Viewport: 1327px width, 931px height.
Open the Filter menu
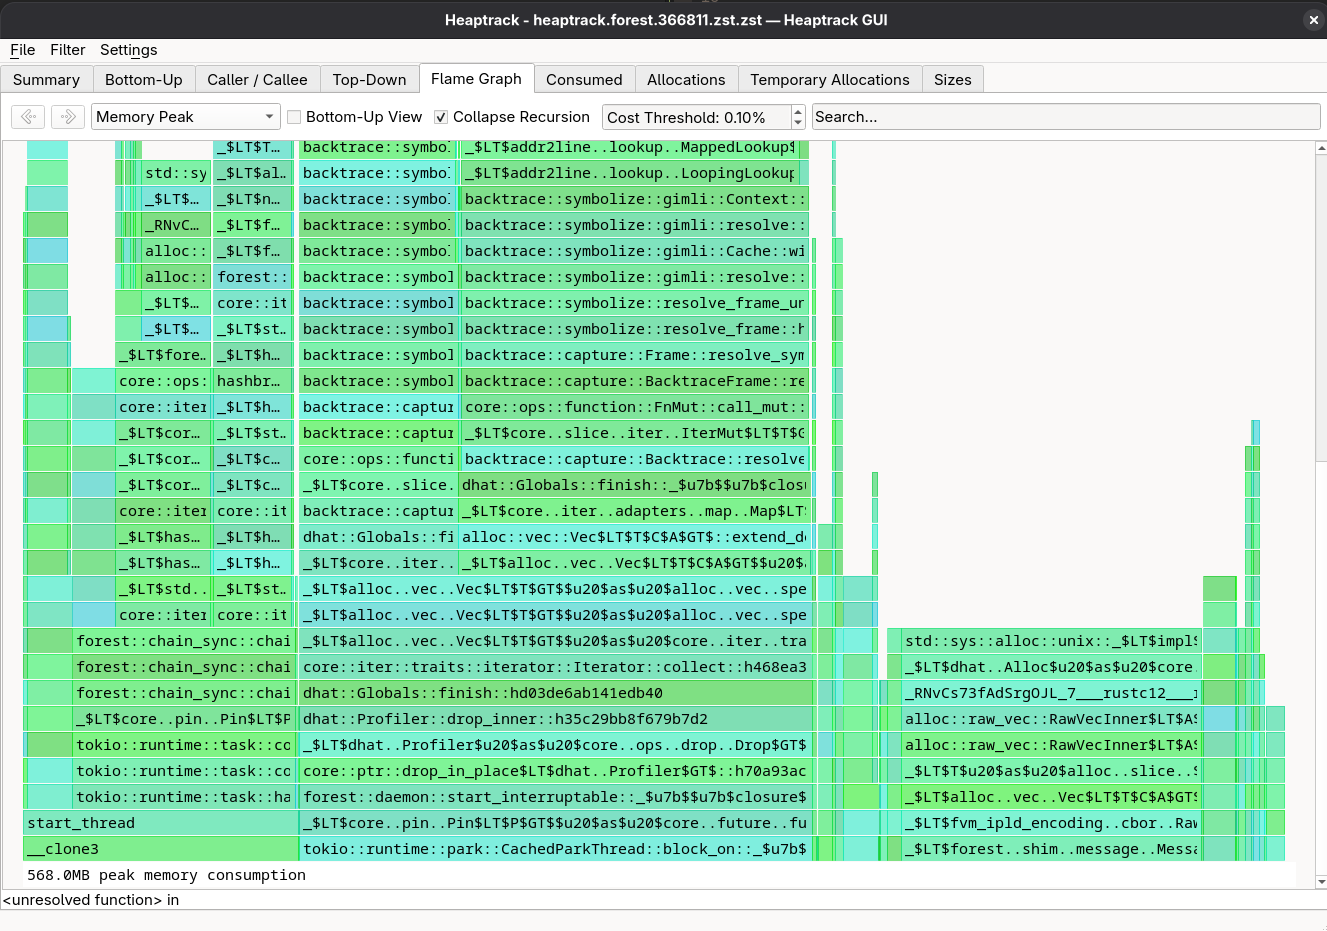pos(68,50)
